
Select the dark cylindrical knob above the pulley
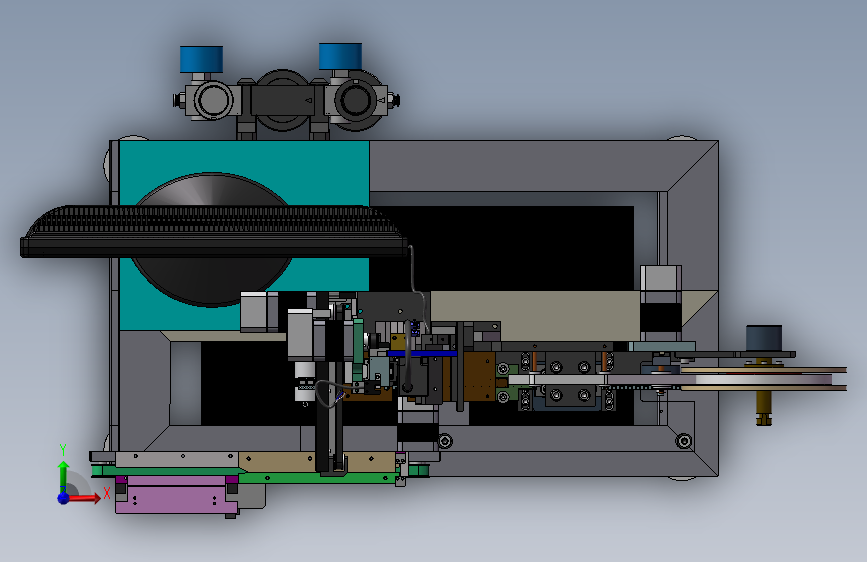(764, 338)
